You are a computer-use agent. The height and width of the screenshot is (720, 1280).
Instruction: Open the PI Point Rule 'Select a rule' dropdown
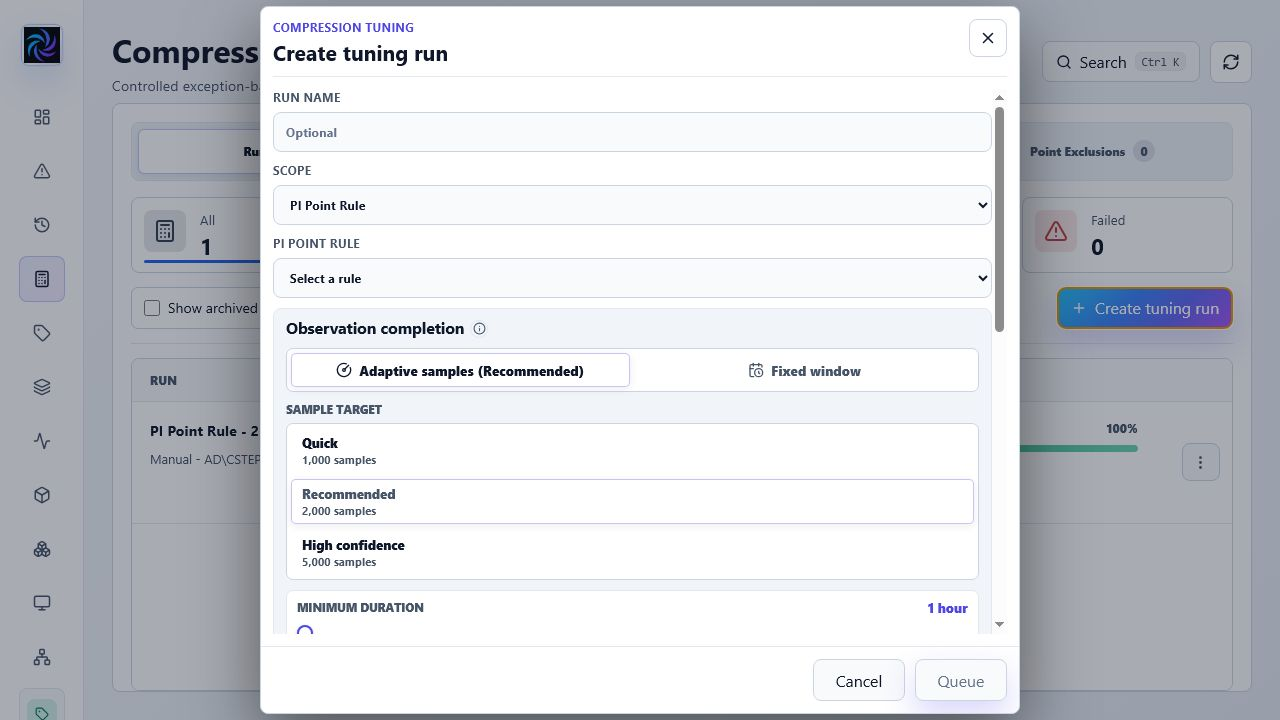click(x=632, y=278)
